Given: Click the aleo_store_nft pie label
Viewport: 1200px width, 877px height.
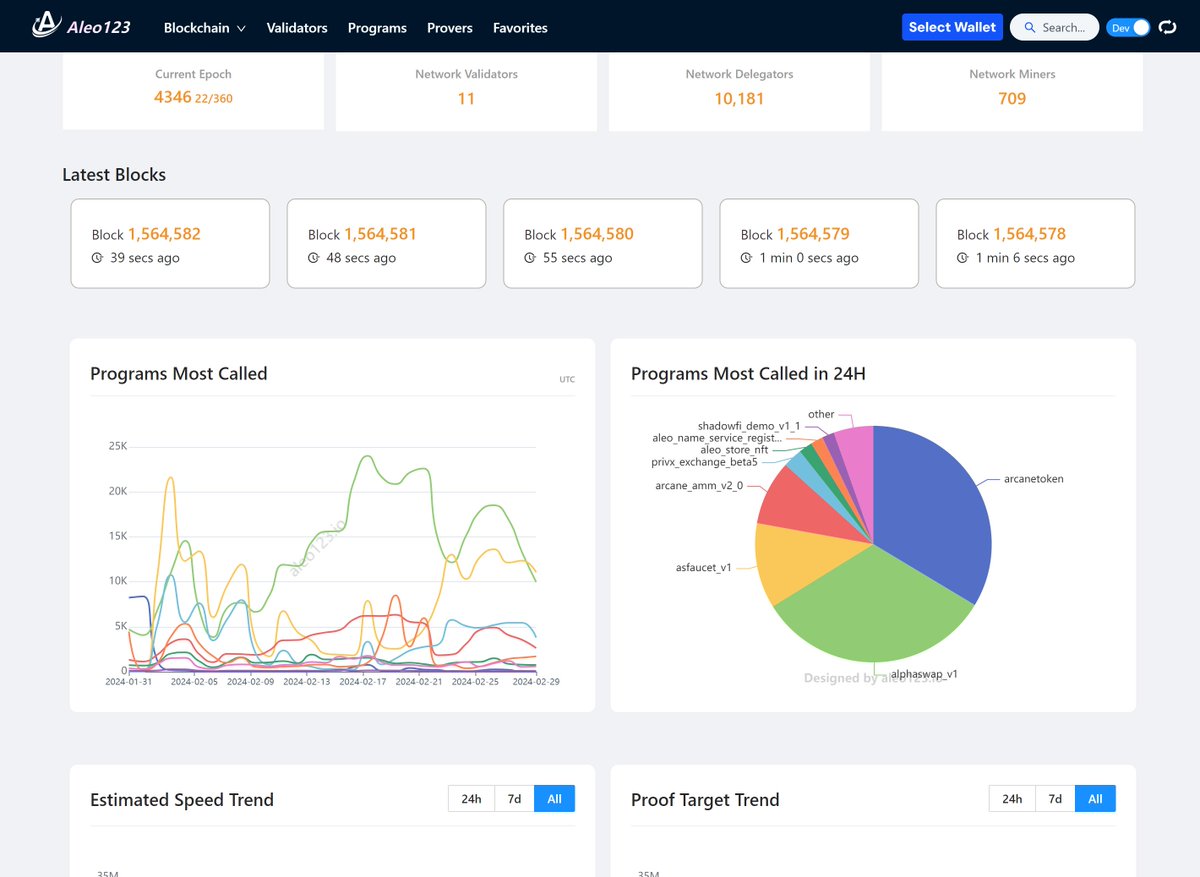Looking at the screenshot, I should 734,450.
